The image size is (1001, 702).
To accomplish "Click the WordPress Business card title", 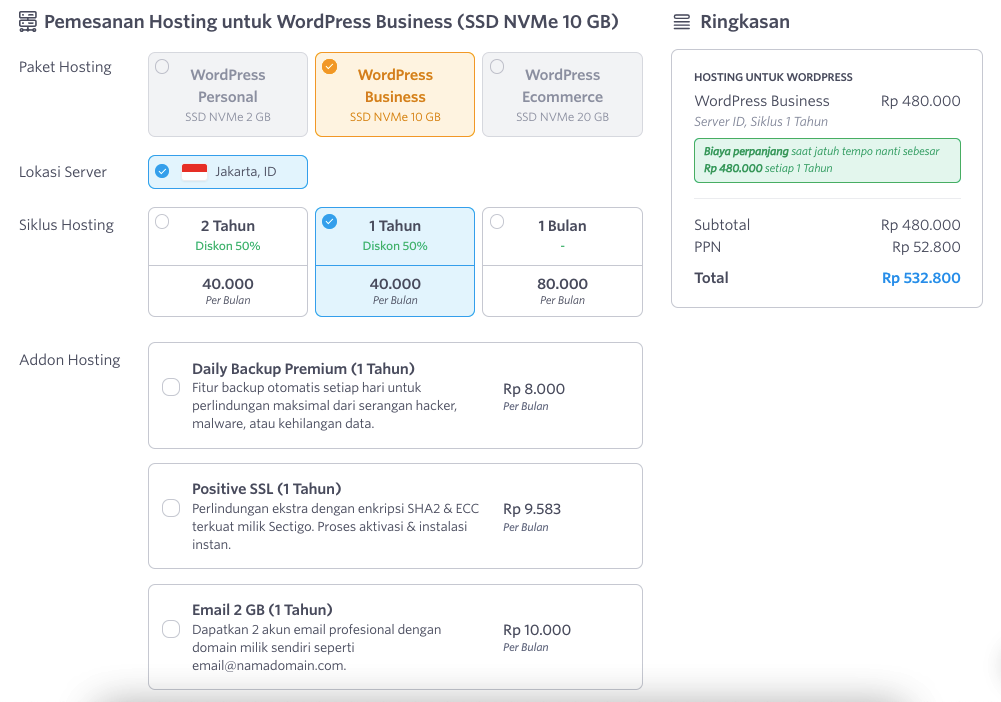I will 395,86.
